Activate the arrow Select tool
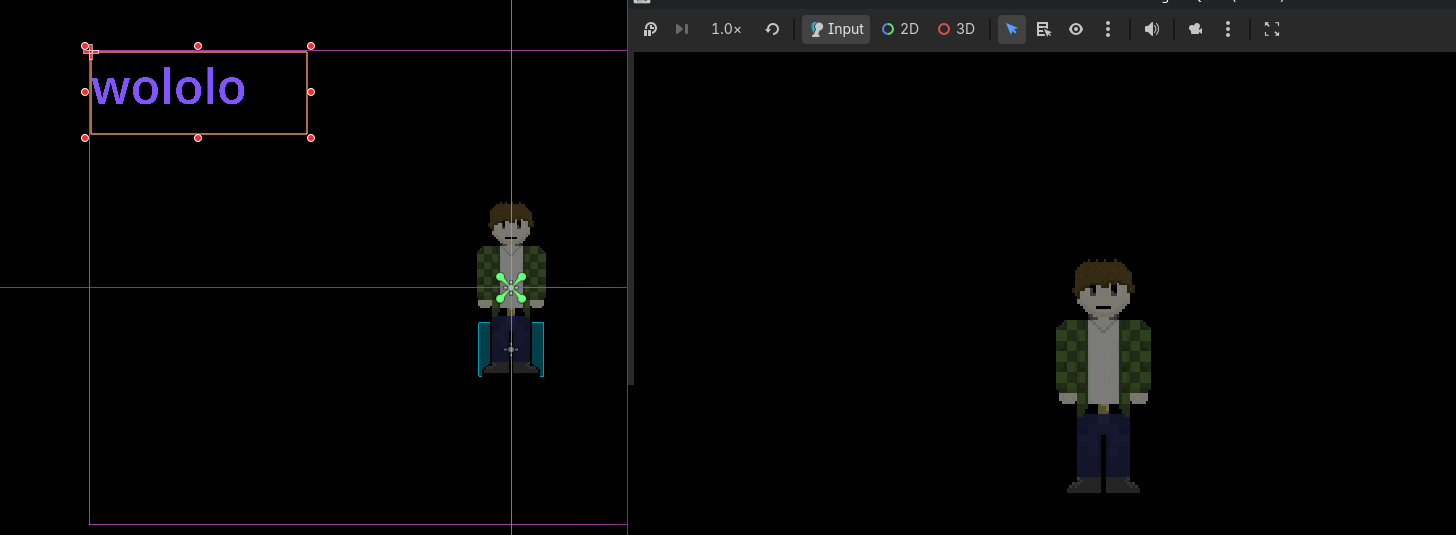Screen dimensions: 1456x535 1012,29
